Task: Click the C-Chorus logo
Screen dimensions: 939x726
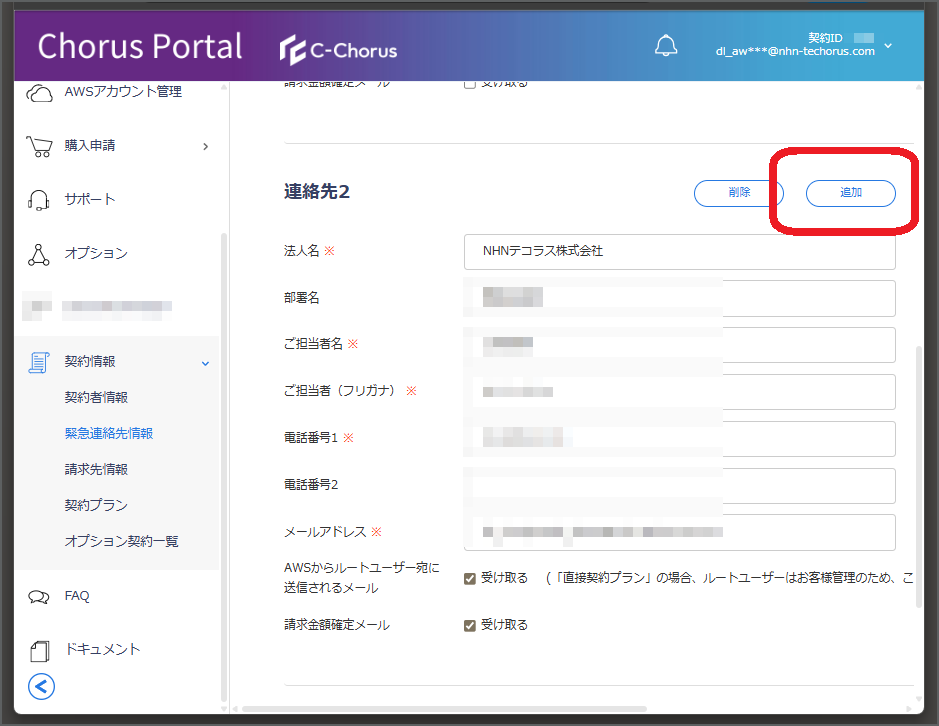Action: [x=338, y=50]
